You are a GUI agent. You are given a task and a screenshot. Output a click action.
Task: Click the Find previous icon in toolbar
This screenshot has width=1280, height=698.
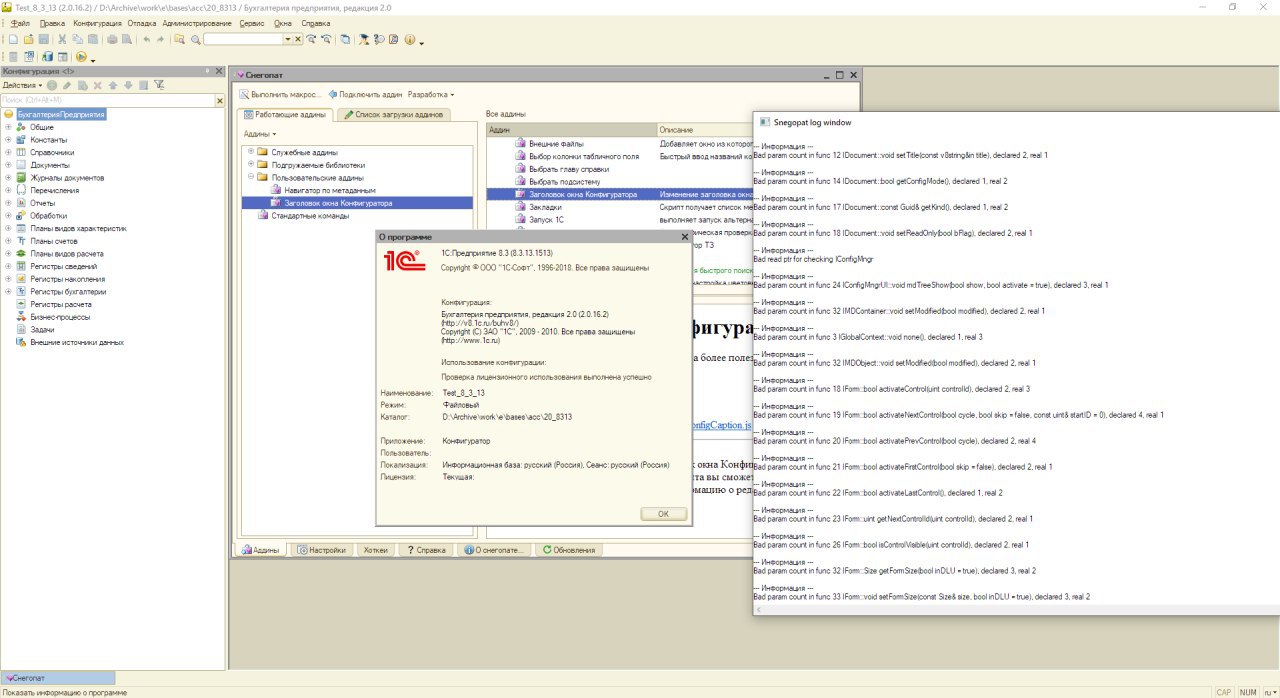point(326,39)
